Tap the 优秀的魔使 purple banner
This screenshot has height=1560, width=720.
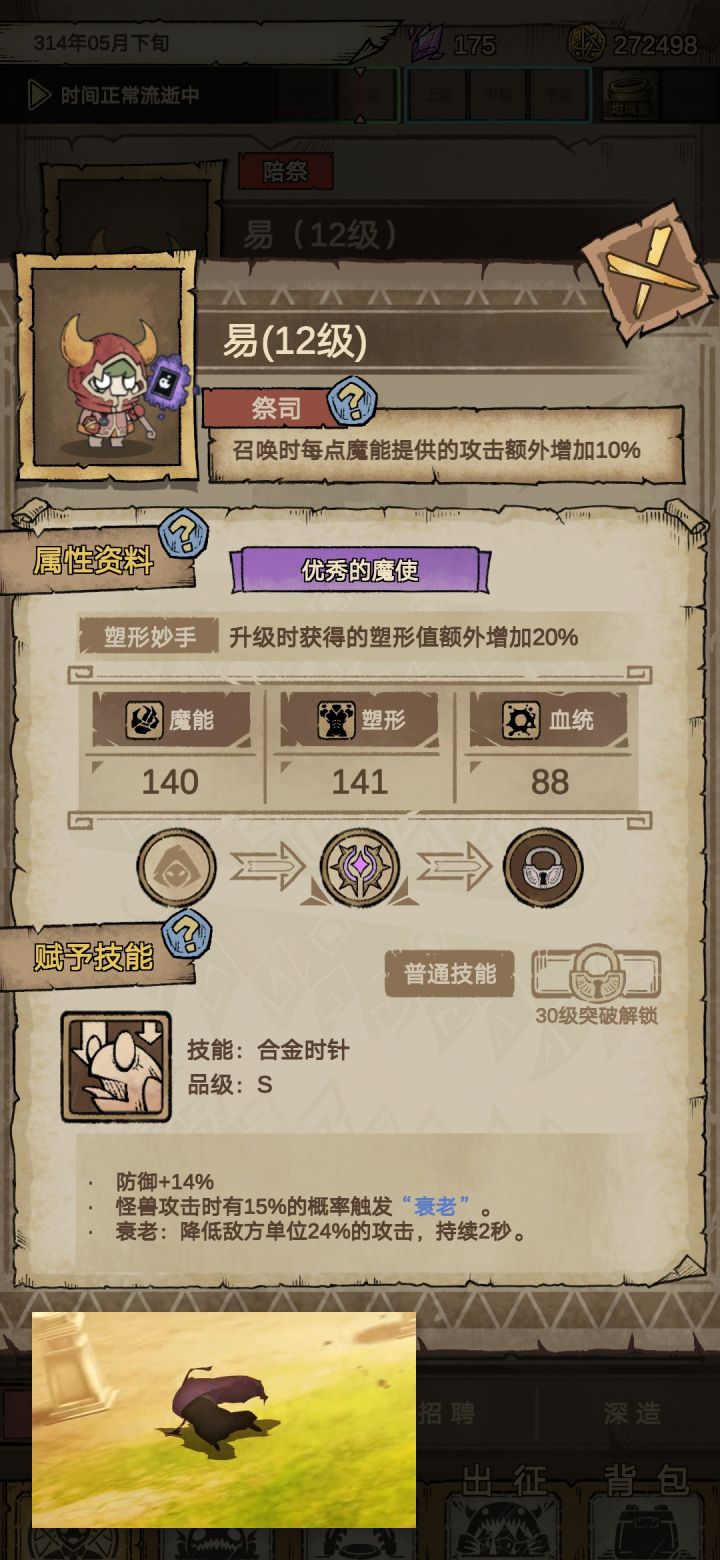[x=360, y=570]
